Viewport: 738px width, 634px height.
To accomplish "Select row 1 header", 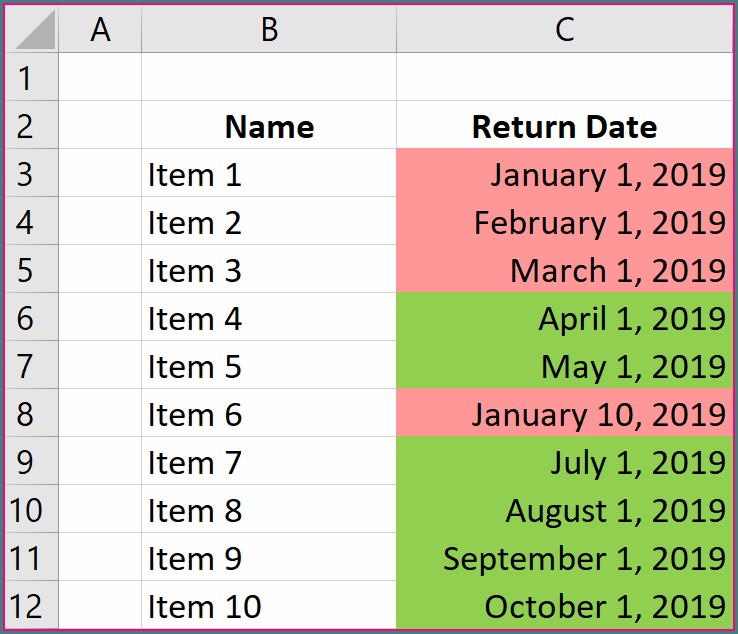I will coord(25,78).
